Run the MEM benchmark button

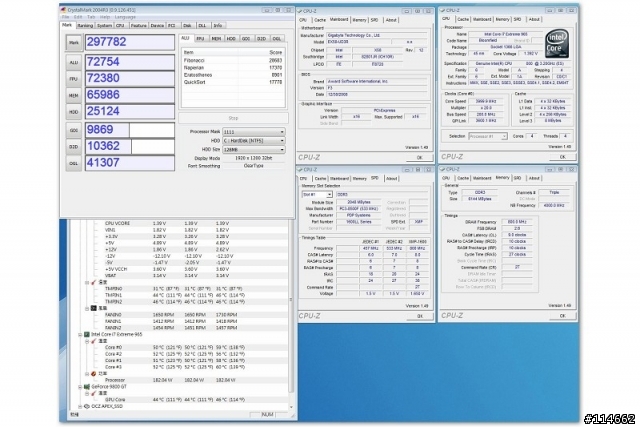(x=74, y=96)
